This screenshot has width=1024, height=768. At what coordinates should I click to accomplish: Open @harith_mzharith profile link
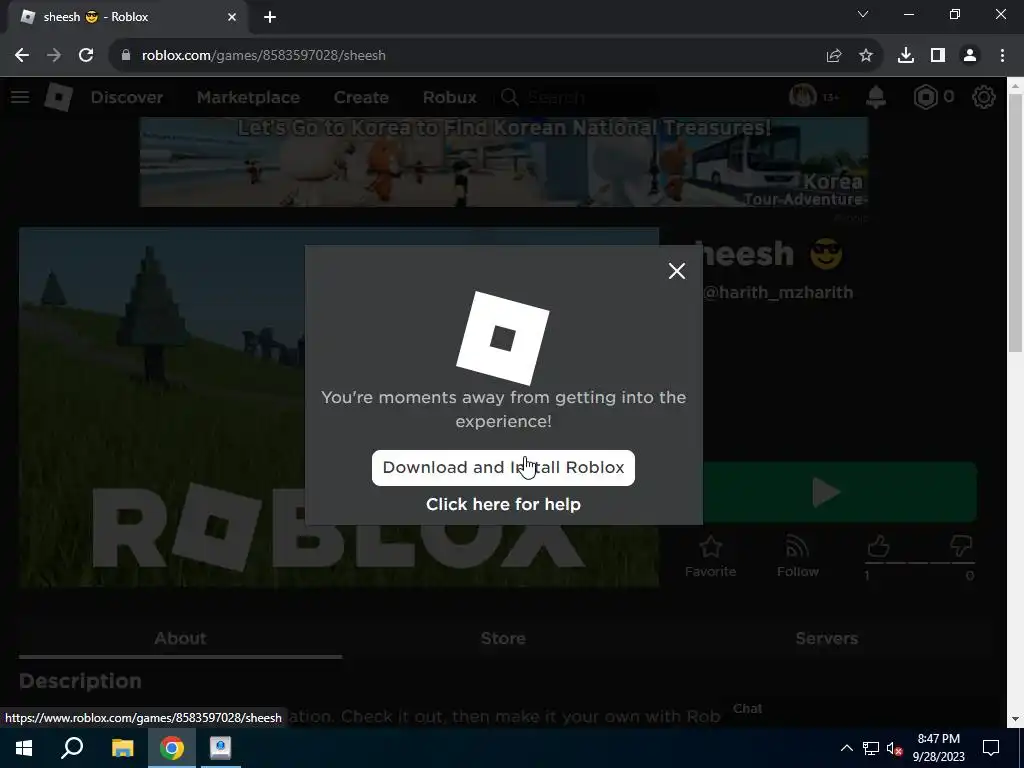pos(778,292)
